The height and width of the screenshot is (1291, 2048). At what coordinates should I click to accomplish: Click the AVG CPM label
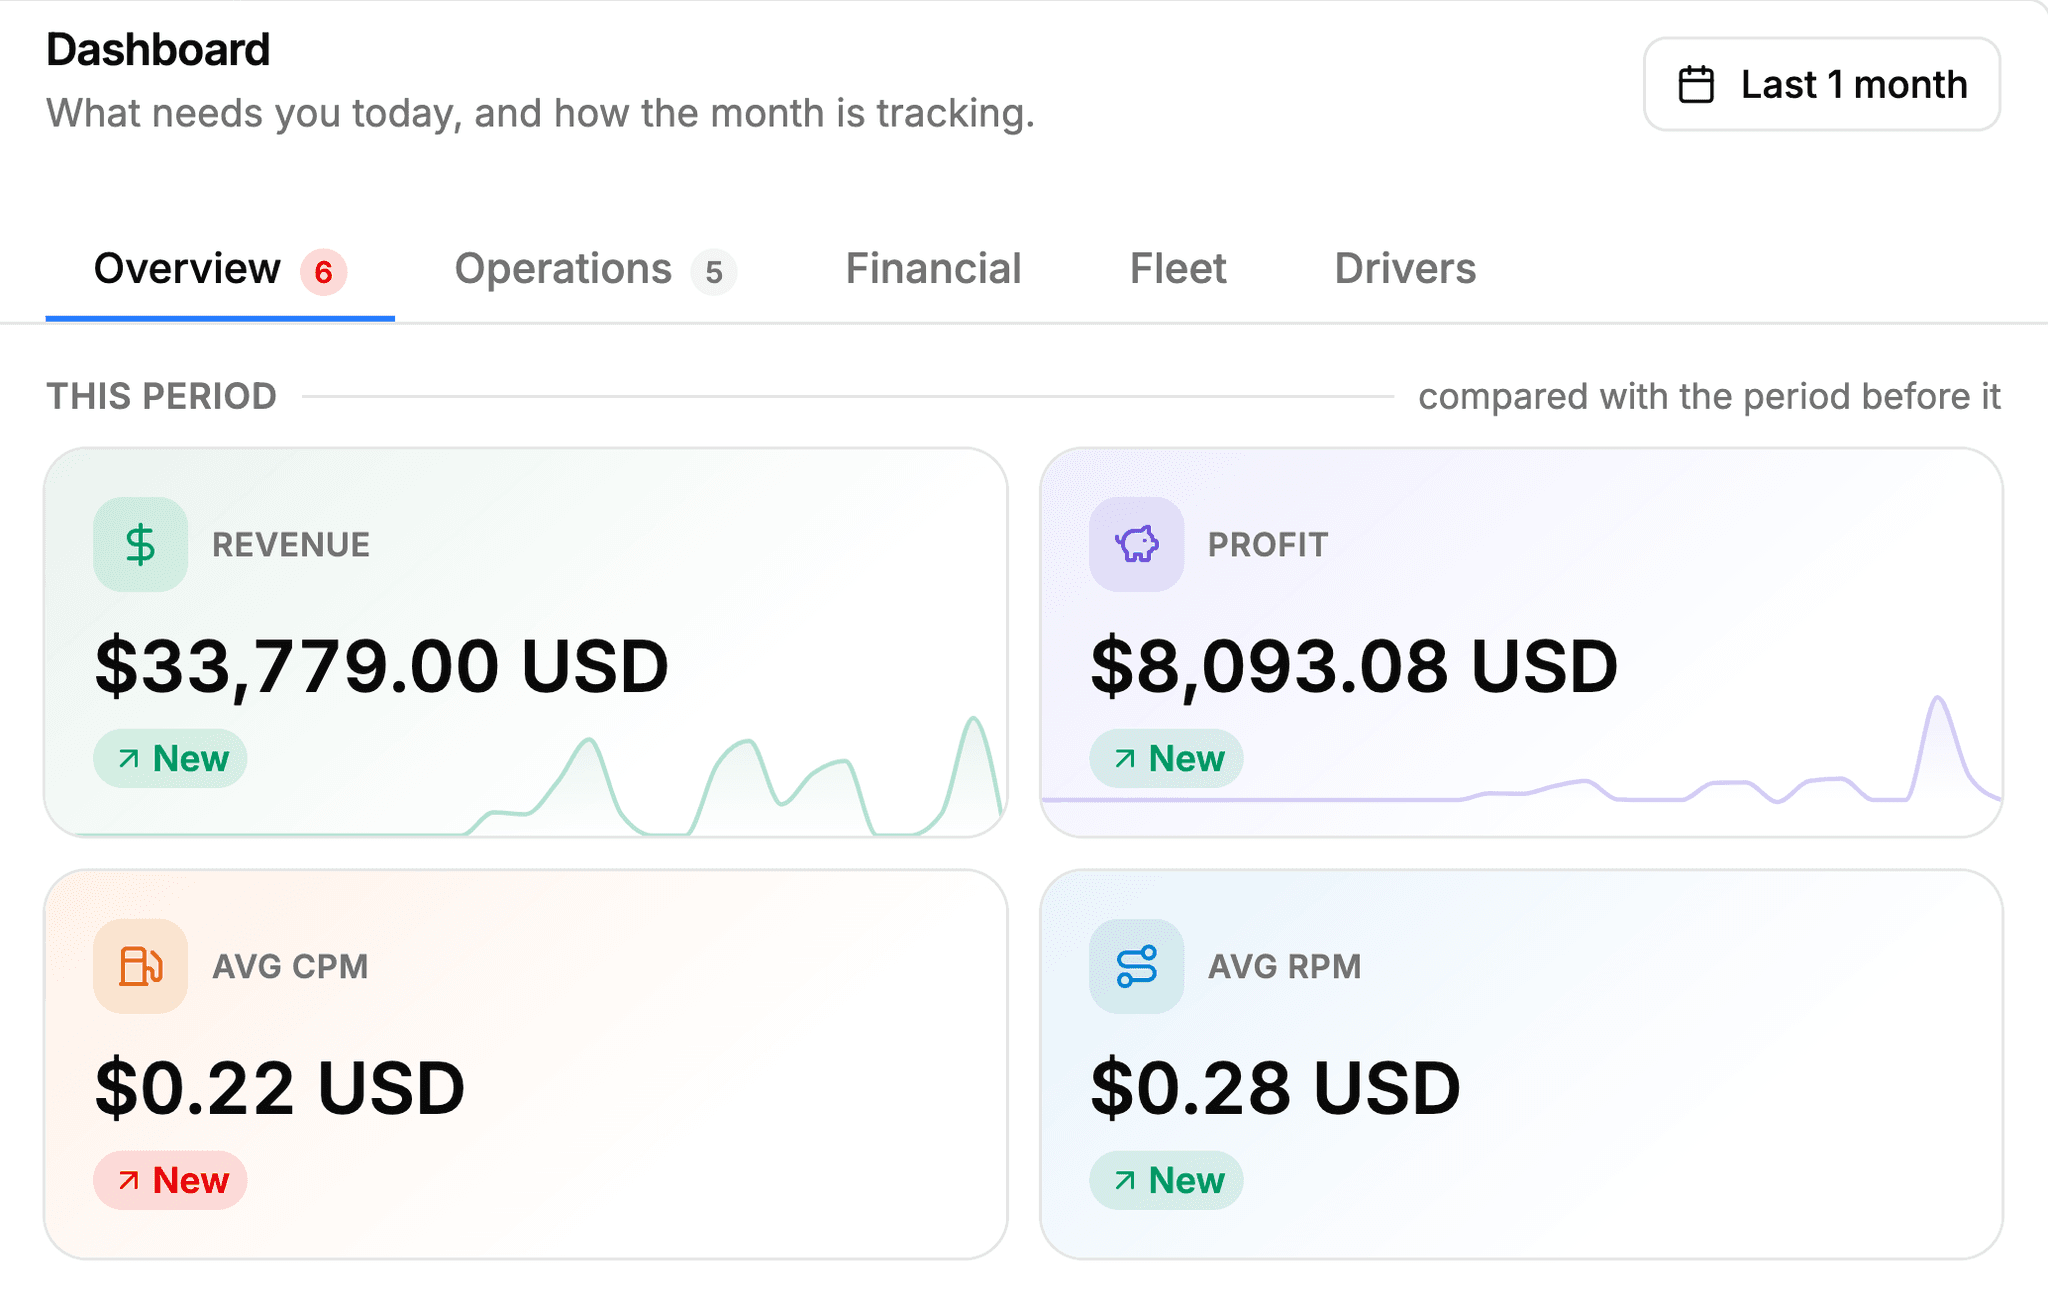(290, 967)
